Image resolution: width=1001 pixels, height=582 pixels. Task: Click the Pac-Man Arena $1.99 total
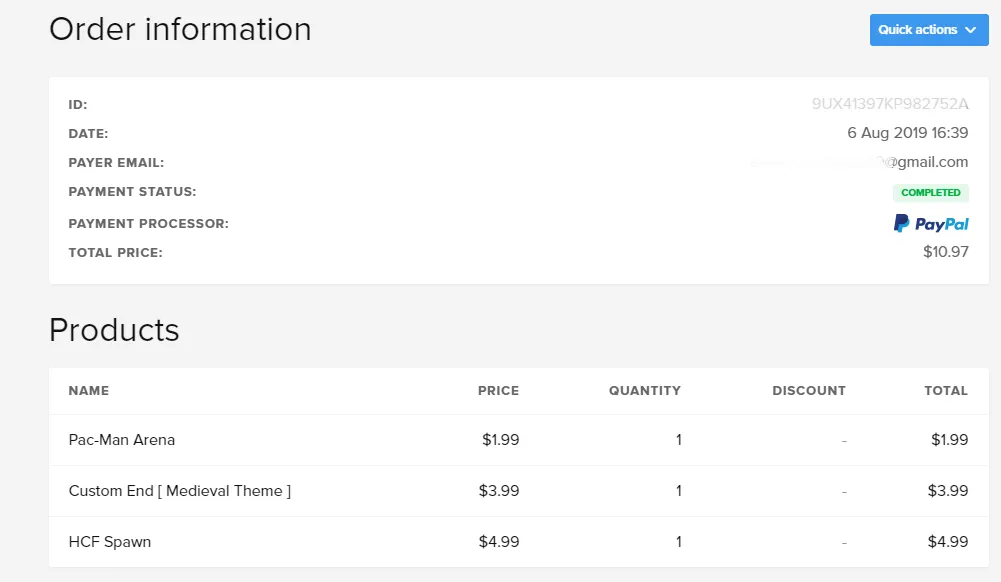click(x=949, y=440)
